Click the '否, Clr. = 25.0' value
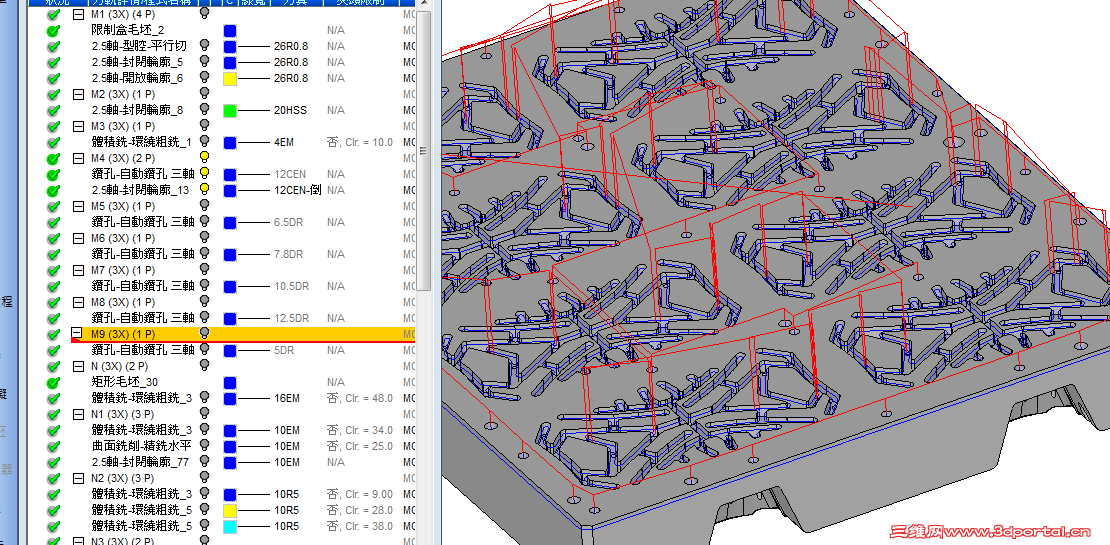The image size is (1110, 545). 360,447
